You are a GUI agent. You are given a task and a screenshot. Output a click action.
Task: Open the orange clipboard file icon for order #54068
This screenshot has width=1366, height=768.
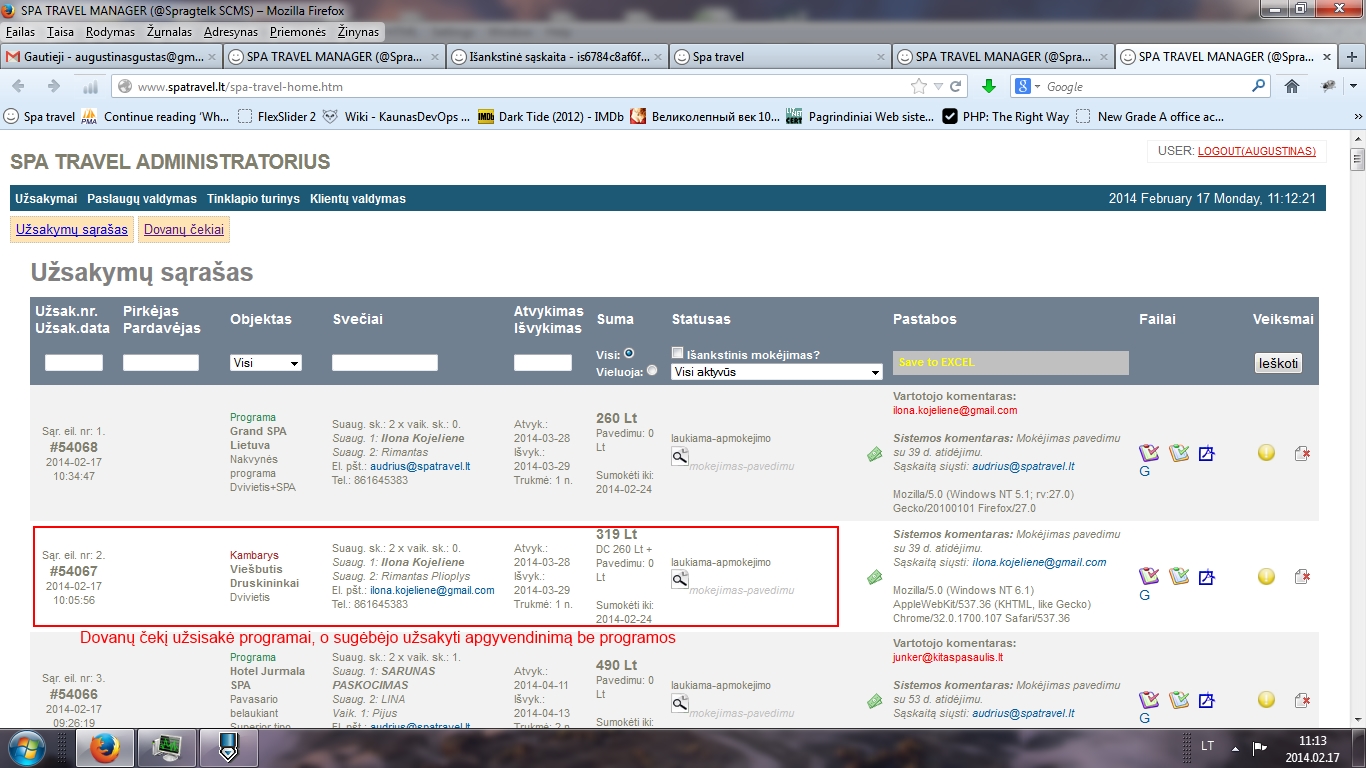coord(1179,453)
